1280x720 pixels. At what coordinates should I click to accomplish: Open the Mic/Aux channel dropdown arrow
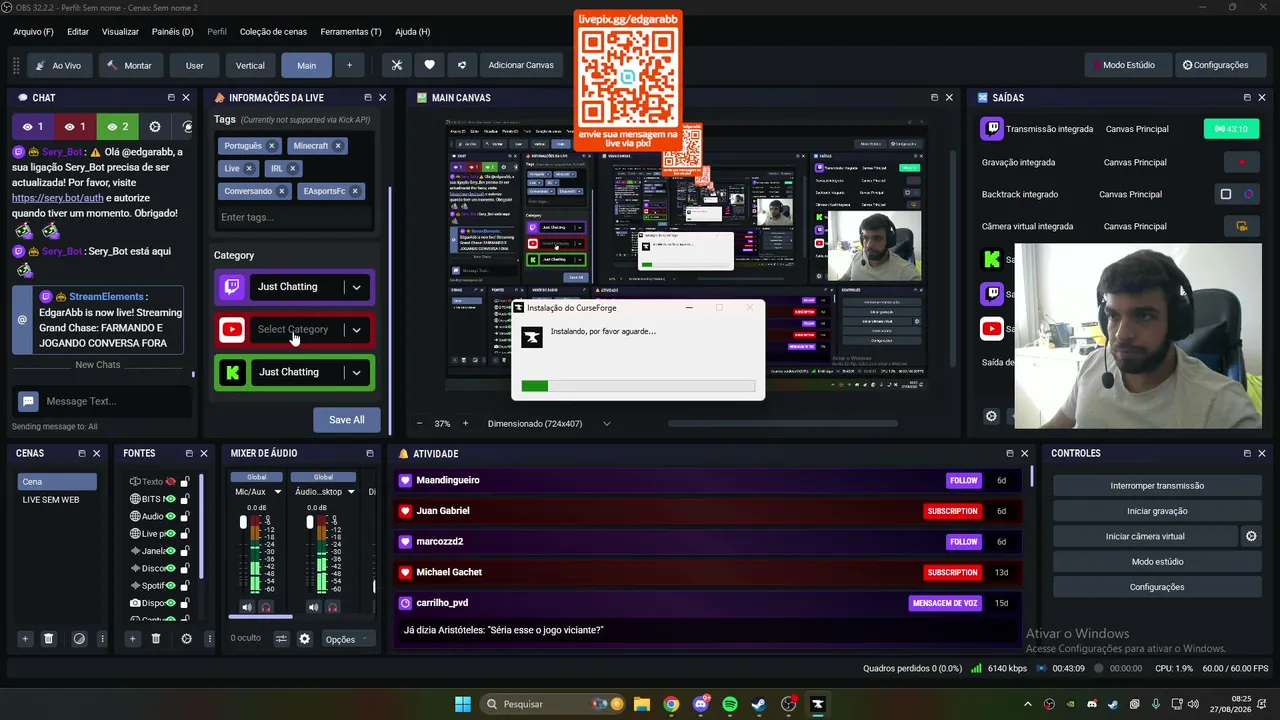277,492
